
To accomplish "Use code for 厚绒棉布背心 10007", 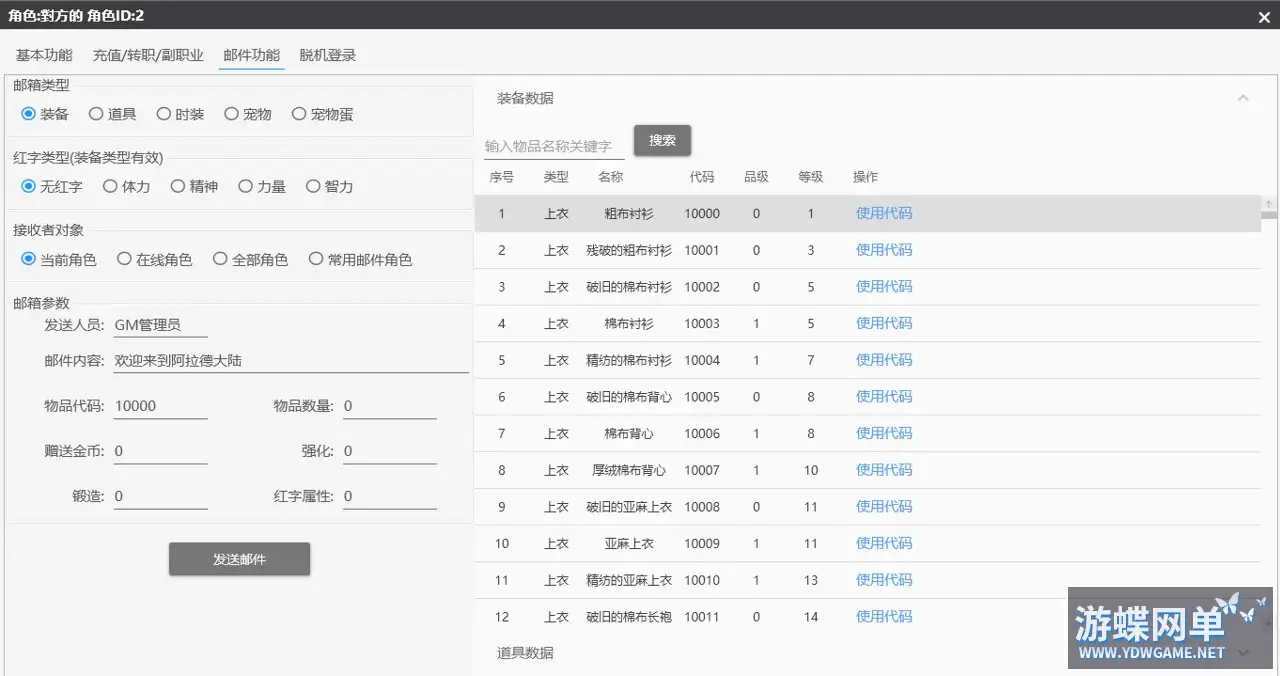I will point(884,470).
